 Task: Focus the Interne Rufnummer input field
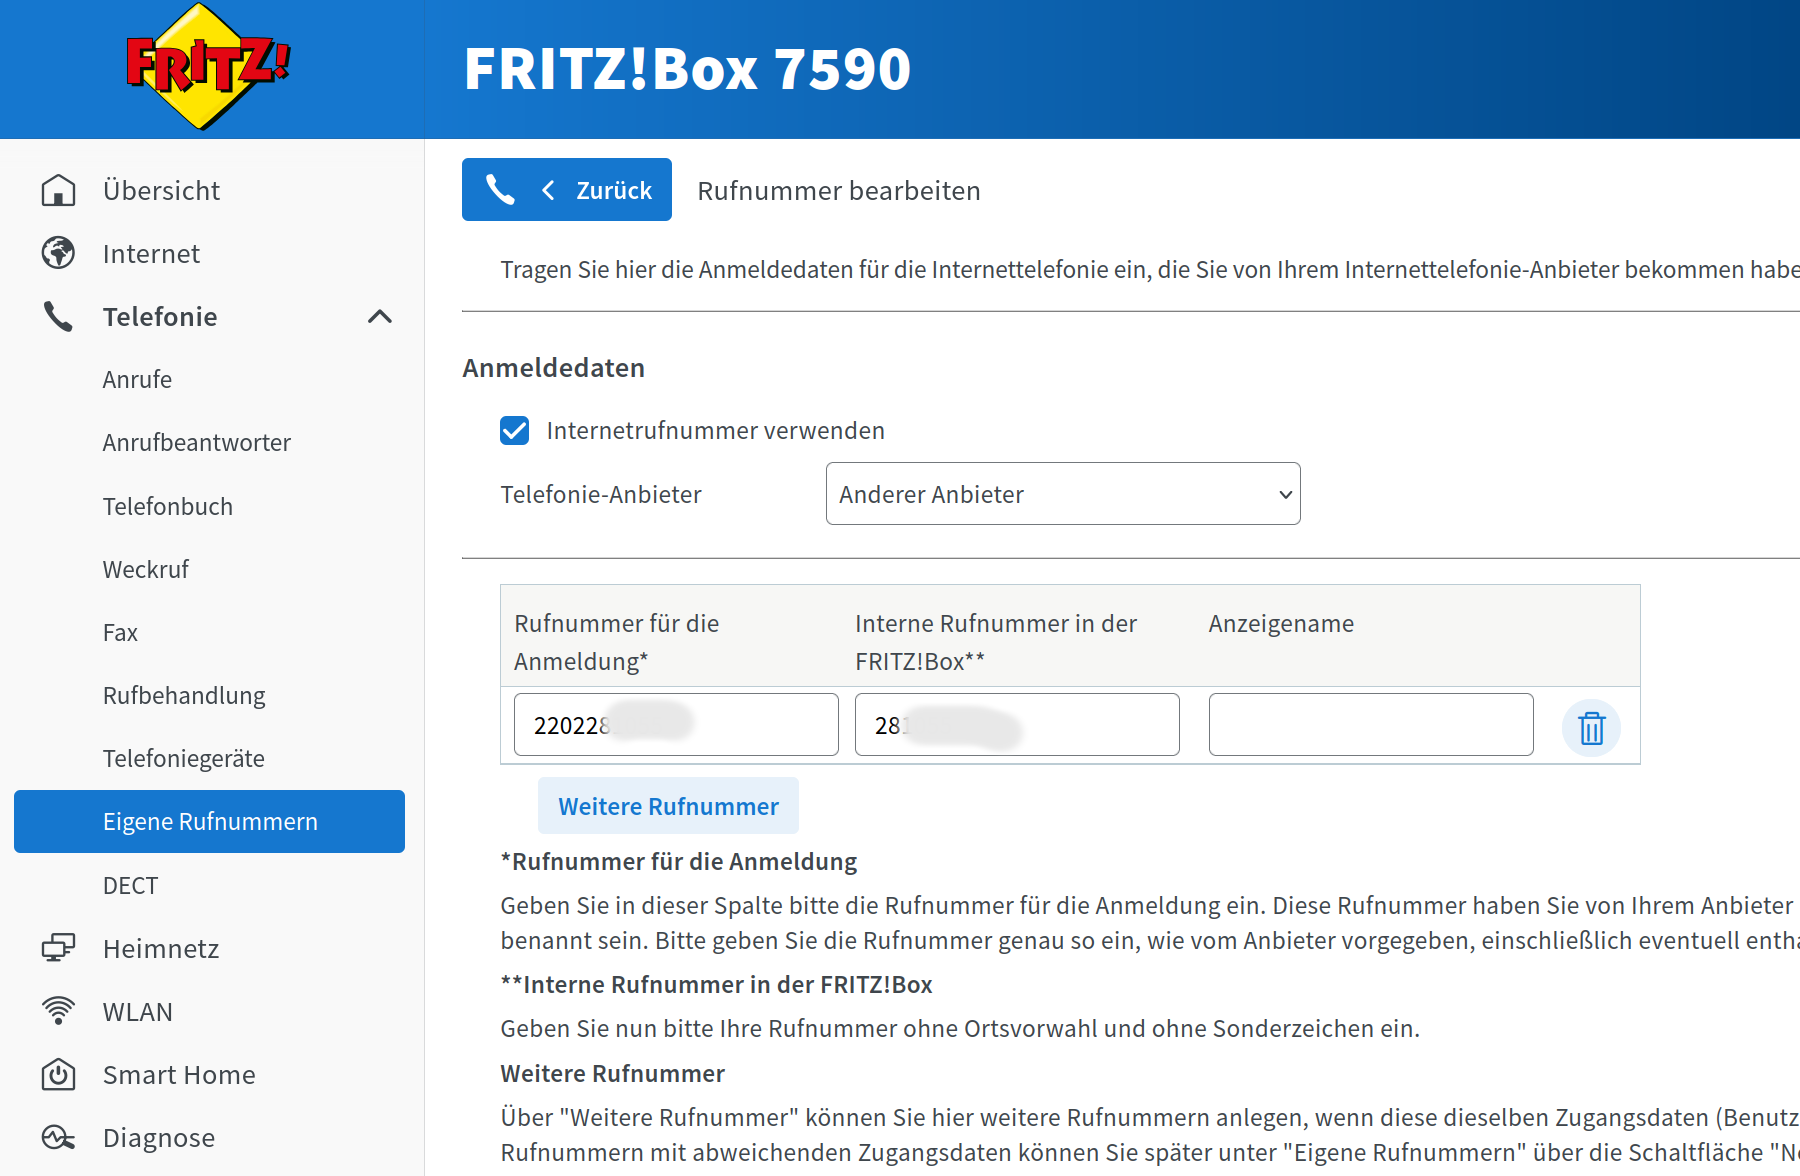(1017, 724)
